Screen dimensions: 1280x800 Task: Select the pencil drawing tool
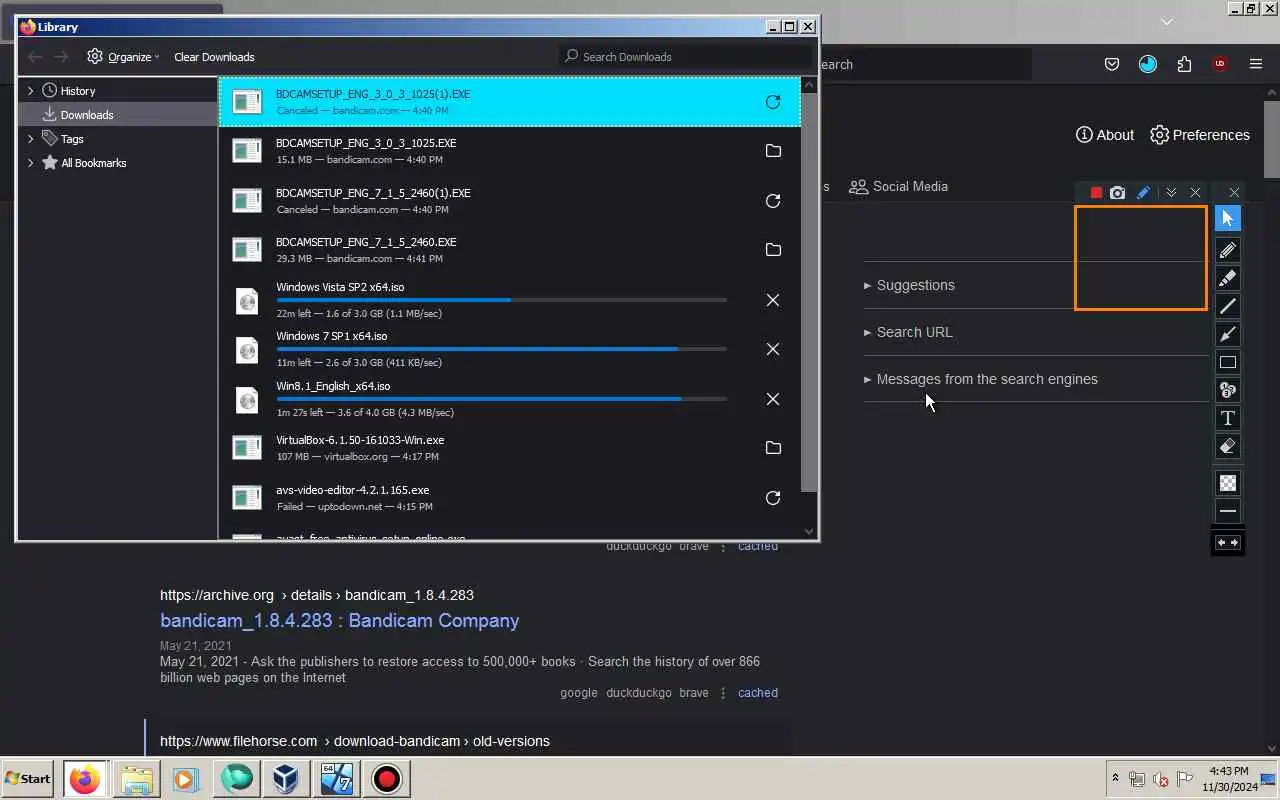1228,250
